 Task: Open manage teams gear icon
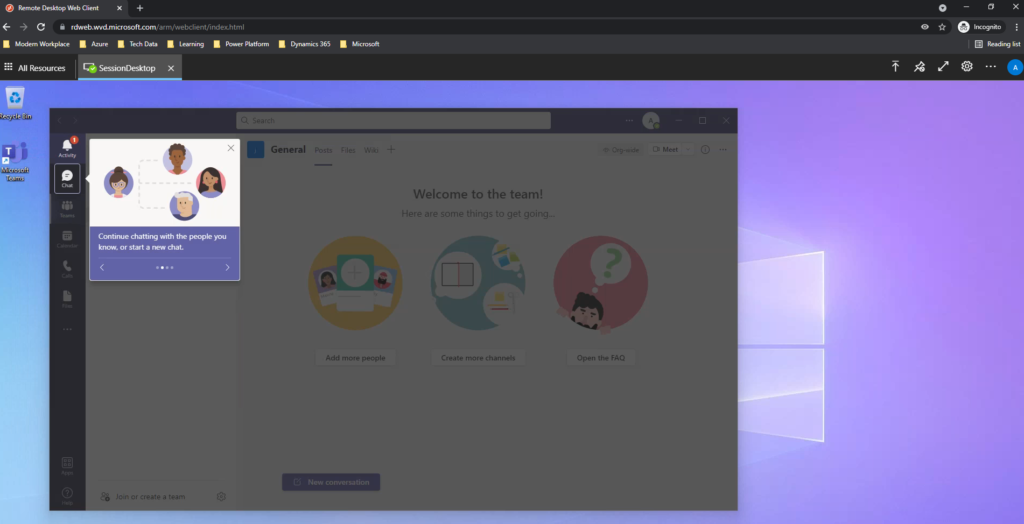coord(221,497)
